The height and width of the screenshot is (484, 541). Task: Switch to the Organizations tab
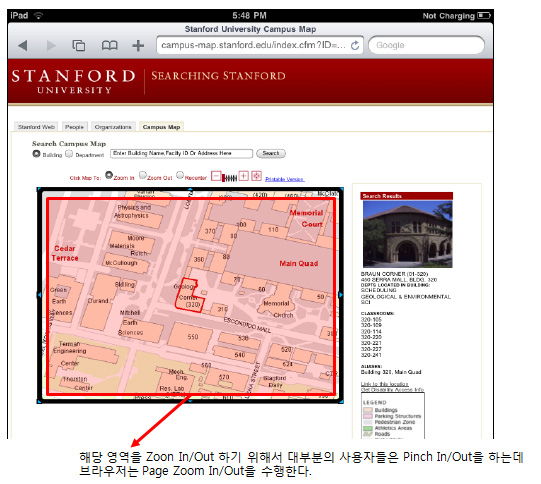tap(113, 127)
